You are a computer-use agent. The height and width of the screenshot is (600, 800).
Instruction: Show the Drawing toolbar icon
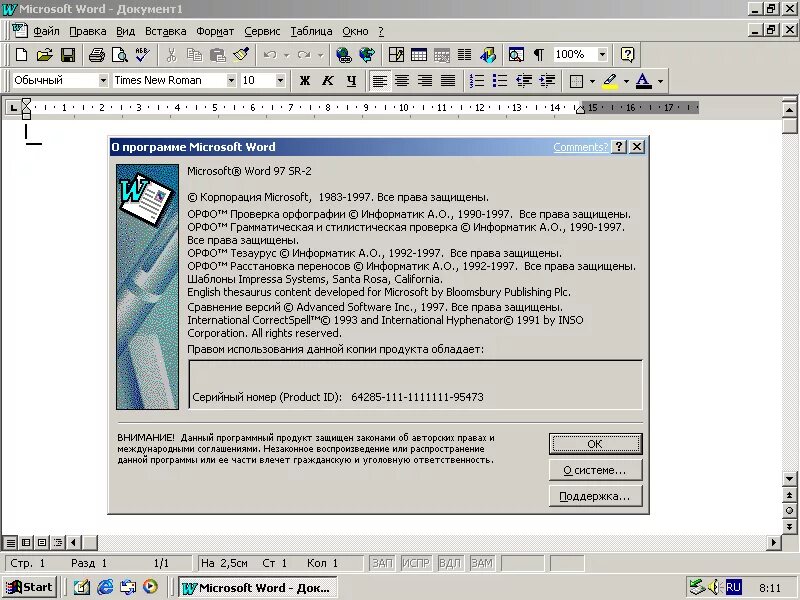point(488,55)
